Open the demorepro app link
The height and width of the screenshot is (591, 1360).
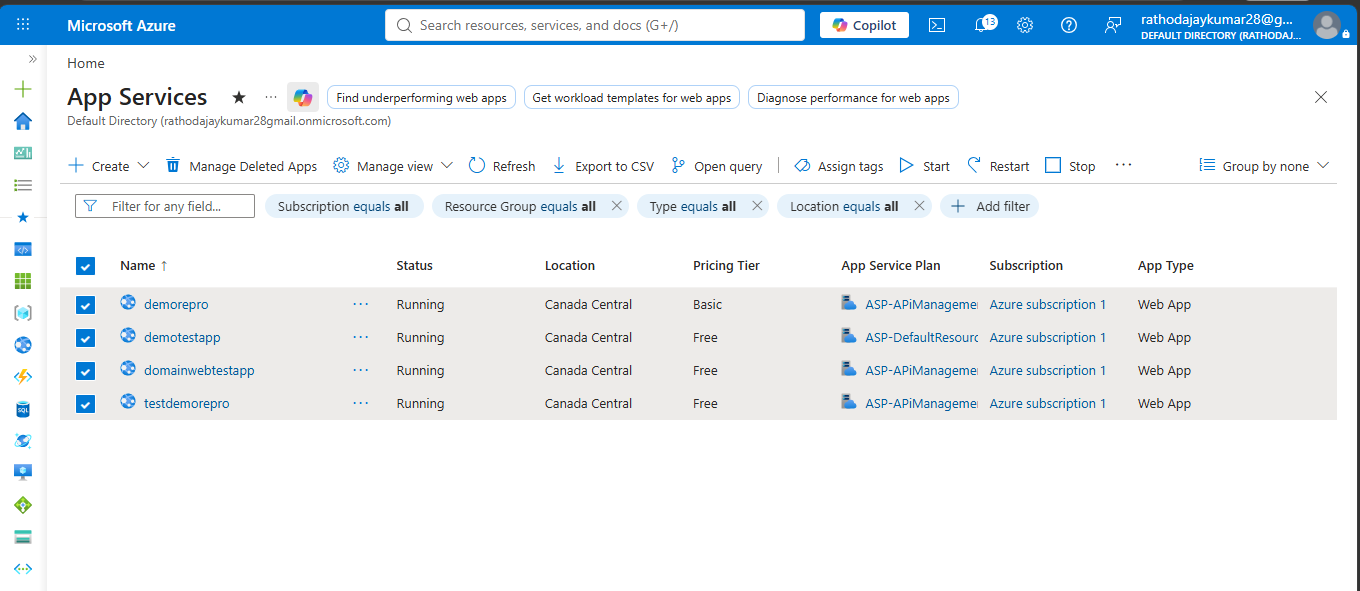pyautogui.click(x=176, y=304)
